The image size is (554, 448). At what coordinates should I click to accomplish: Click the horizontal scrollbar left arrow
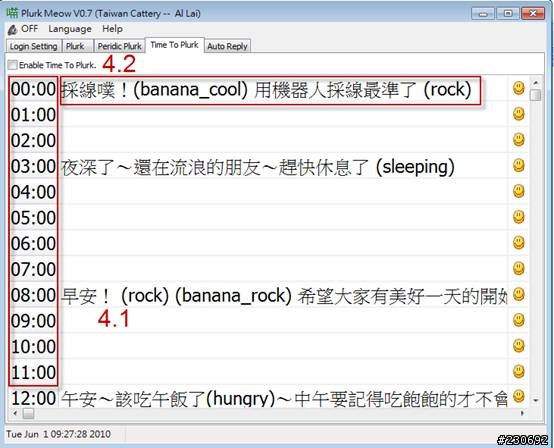click(15, 413)
